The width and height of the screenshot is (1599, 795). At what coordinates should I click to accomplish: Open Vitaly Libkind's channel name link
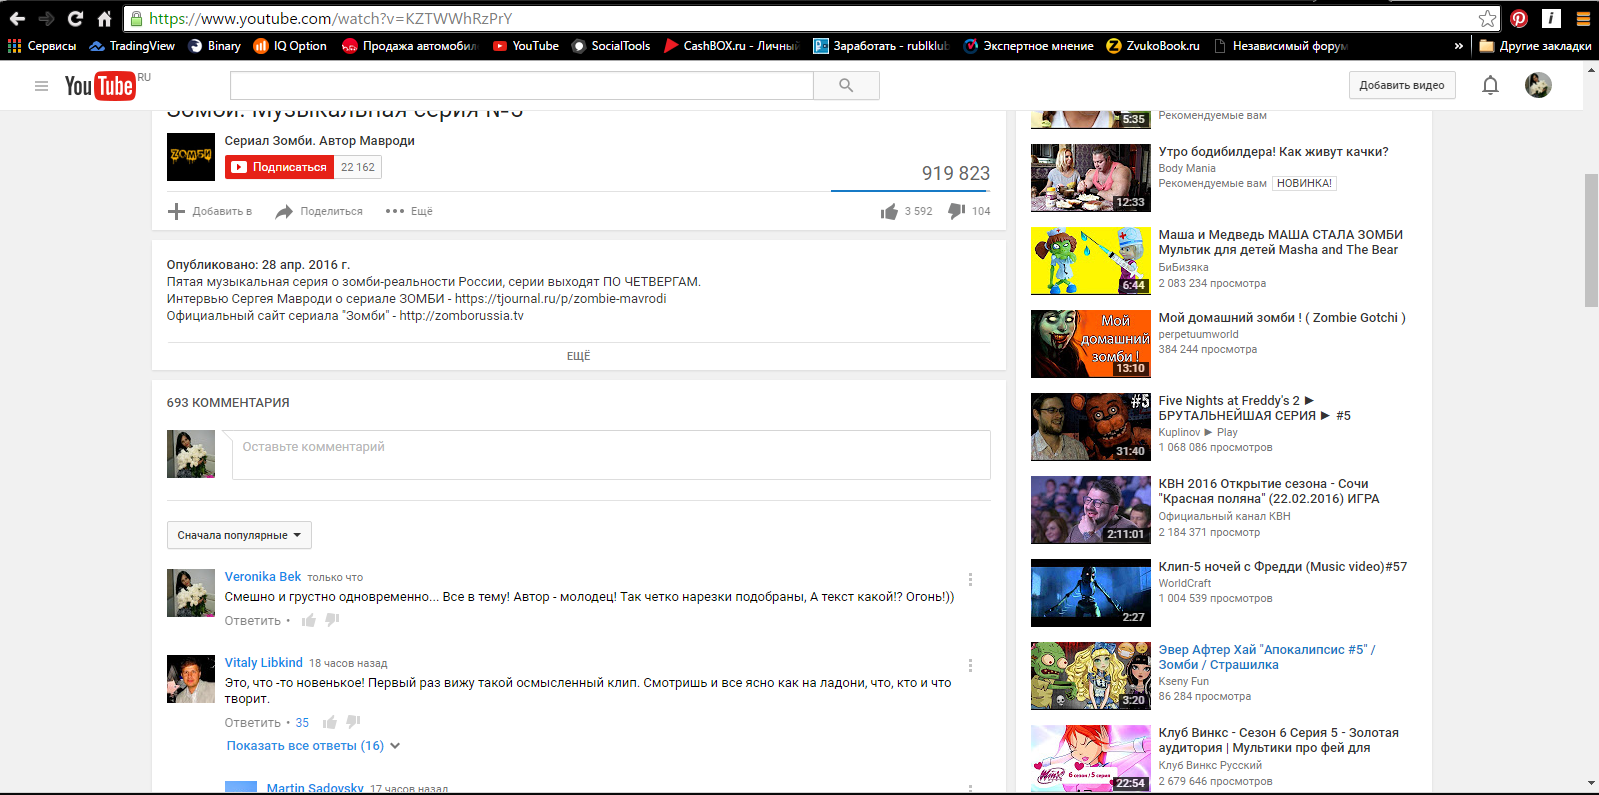(x=263, y=663)
